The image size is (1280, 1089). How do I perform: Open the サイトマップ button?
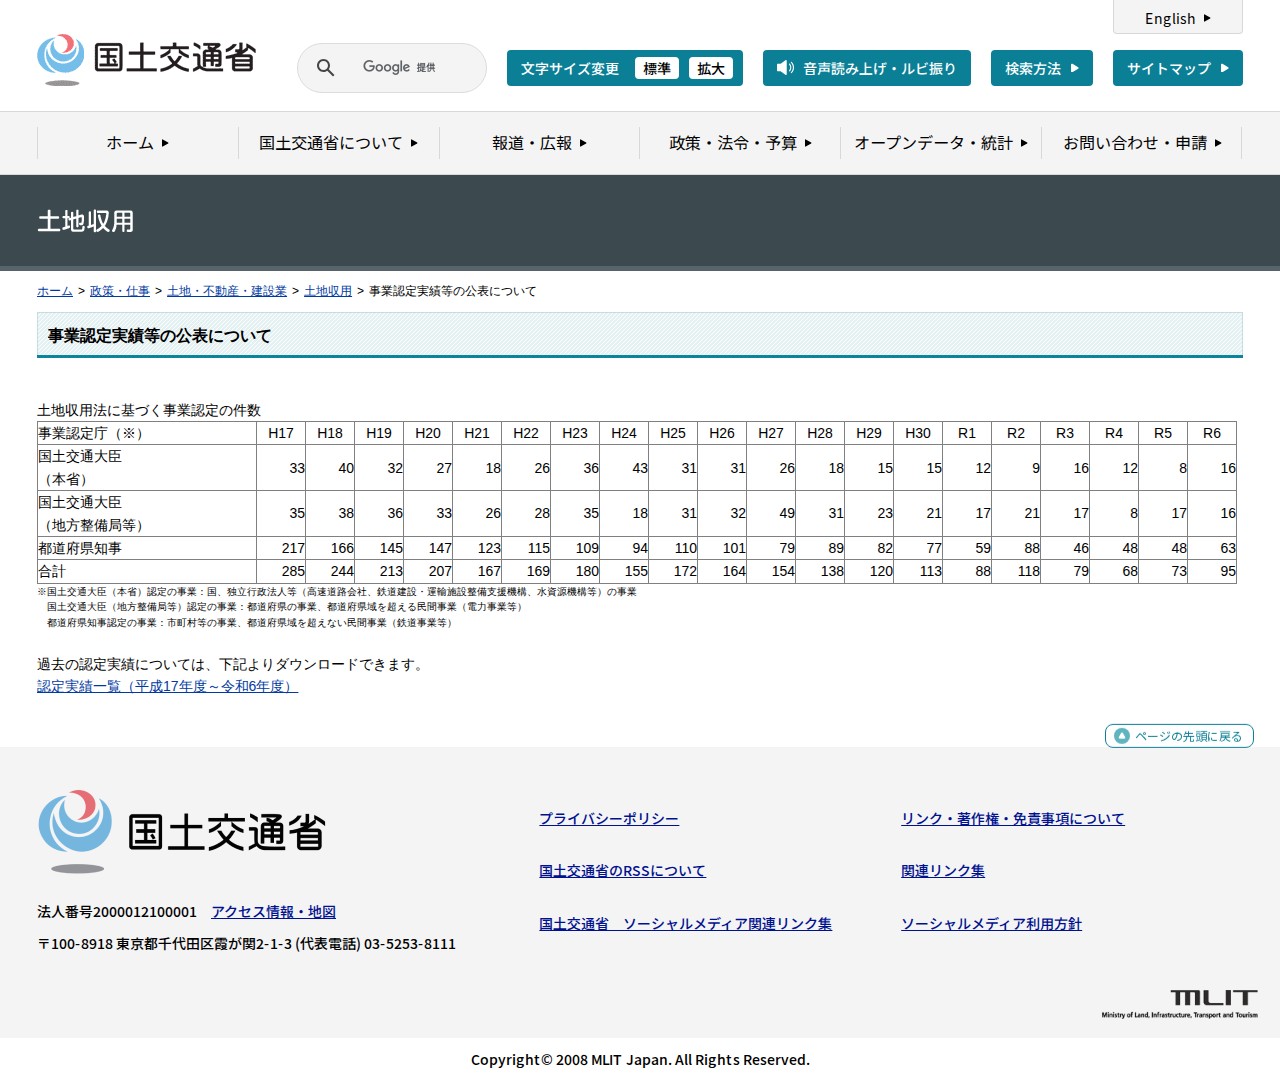(1177, 68)
